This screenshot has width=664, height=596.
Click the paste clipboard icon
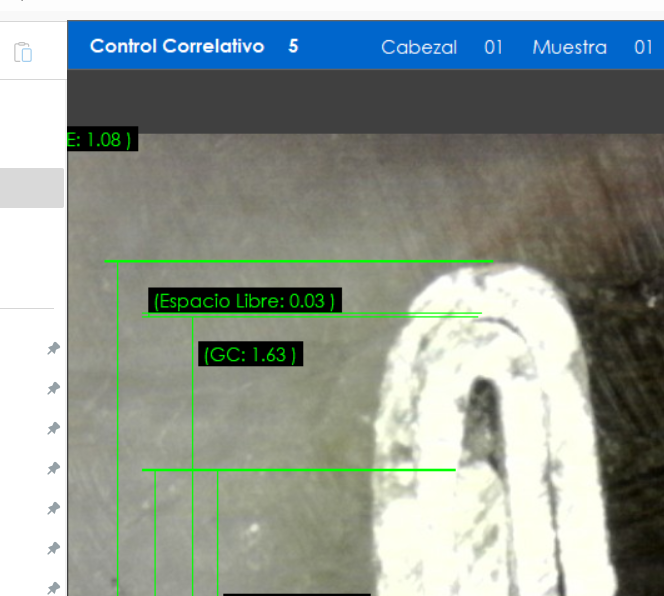[24, 53]
